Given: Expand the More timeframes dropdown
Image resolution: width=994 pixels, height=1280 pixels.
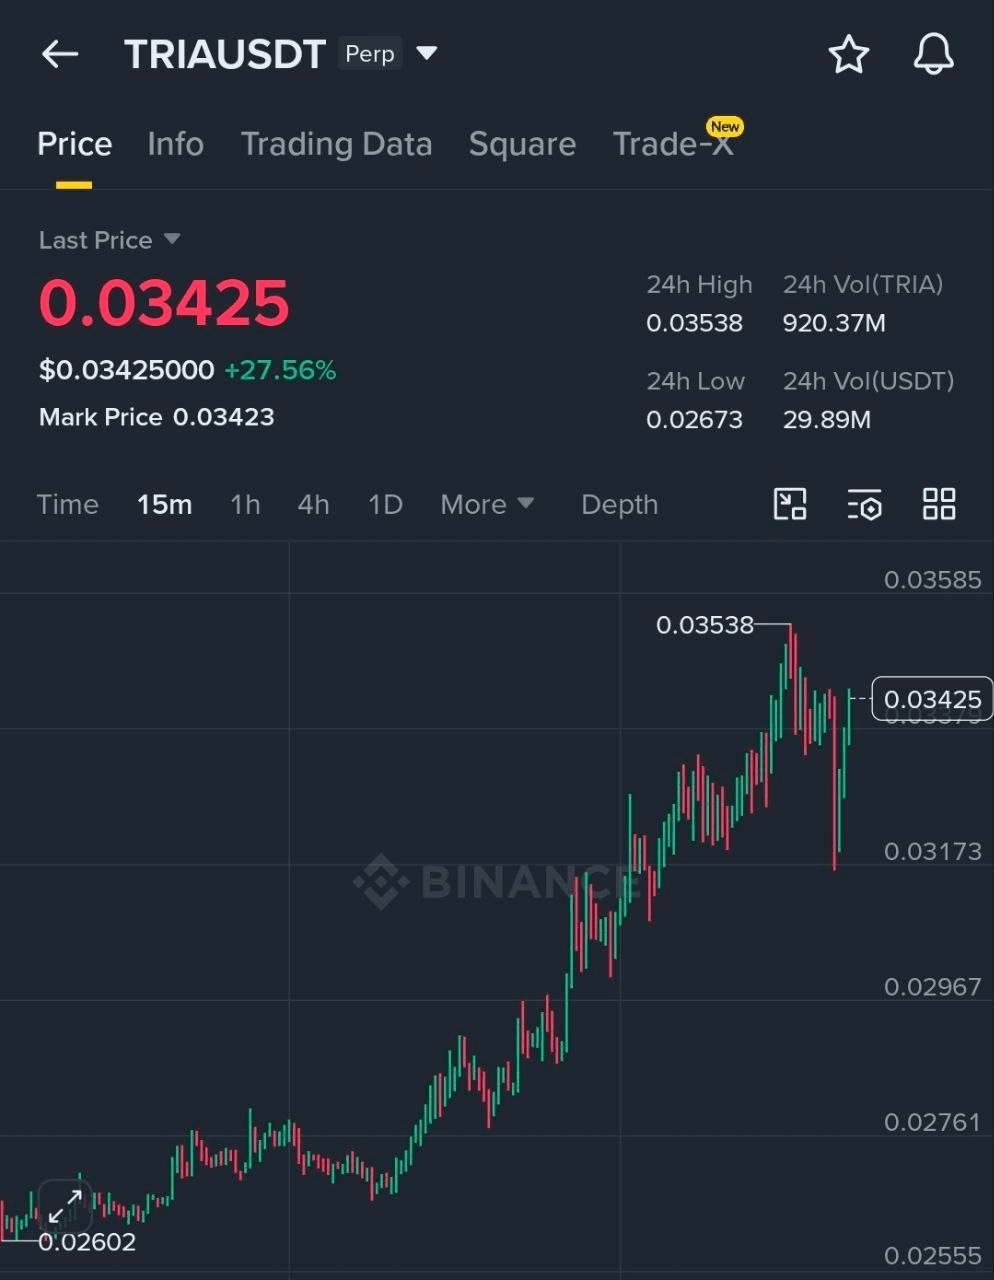Looking at the screenshot, I should click(x=487, y=504).
